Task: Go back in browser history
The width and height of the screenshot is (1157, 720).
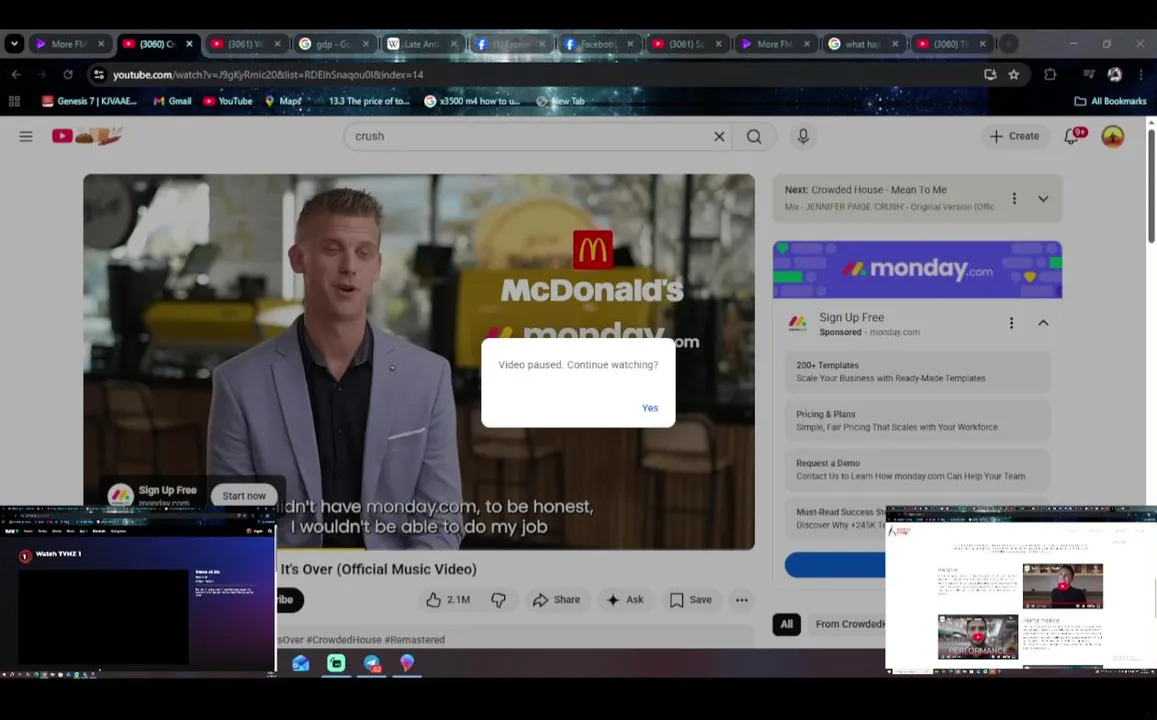Action: click(16, 75)
